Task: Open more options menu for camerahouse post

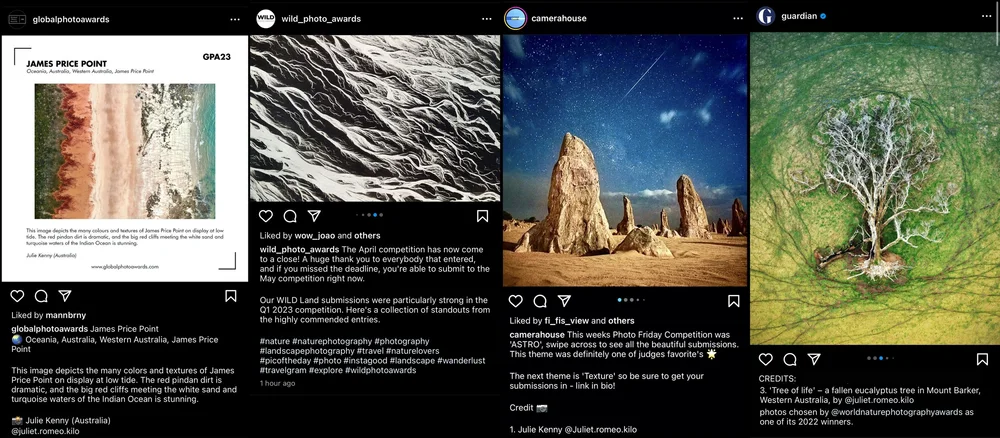Action: 738,18
